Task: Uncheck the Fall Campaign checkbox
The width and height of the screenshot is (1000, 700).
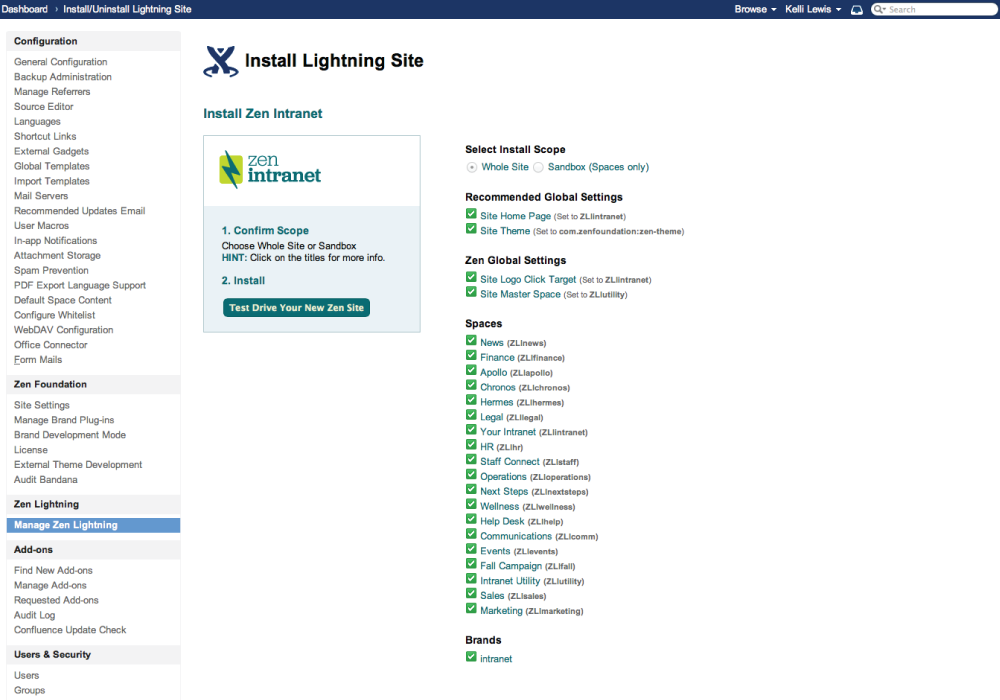Action: pos(471,564)
